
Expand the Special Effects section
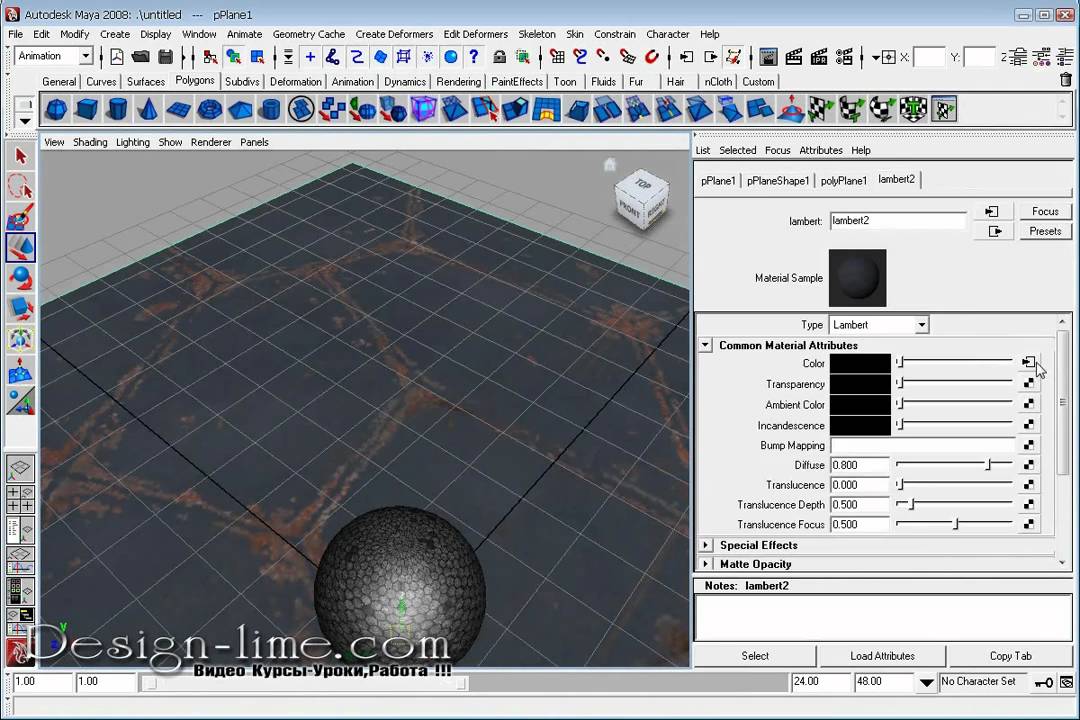[706, 545]
